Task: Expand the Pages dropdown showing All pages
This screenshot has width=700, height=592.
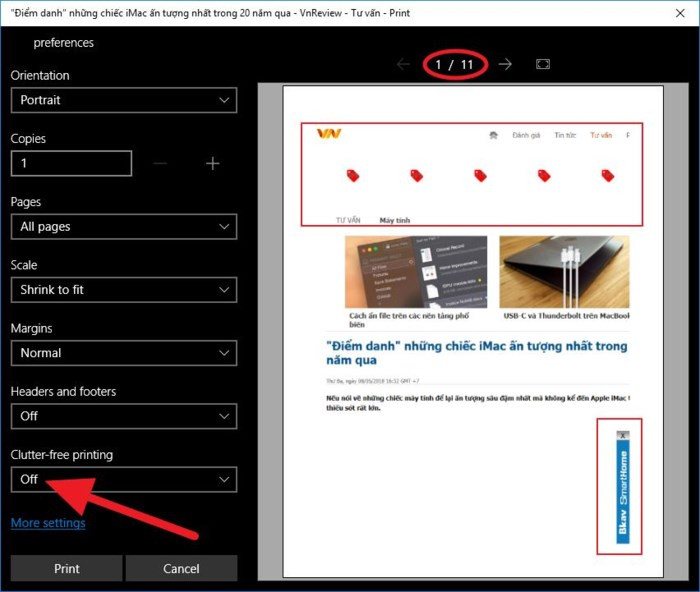Action: [x=123, y=227]
